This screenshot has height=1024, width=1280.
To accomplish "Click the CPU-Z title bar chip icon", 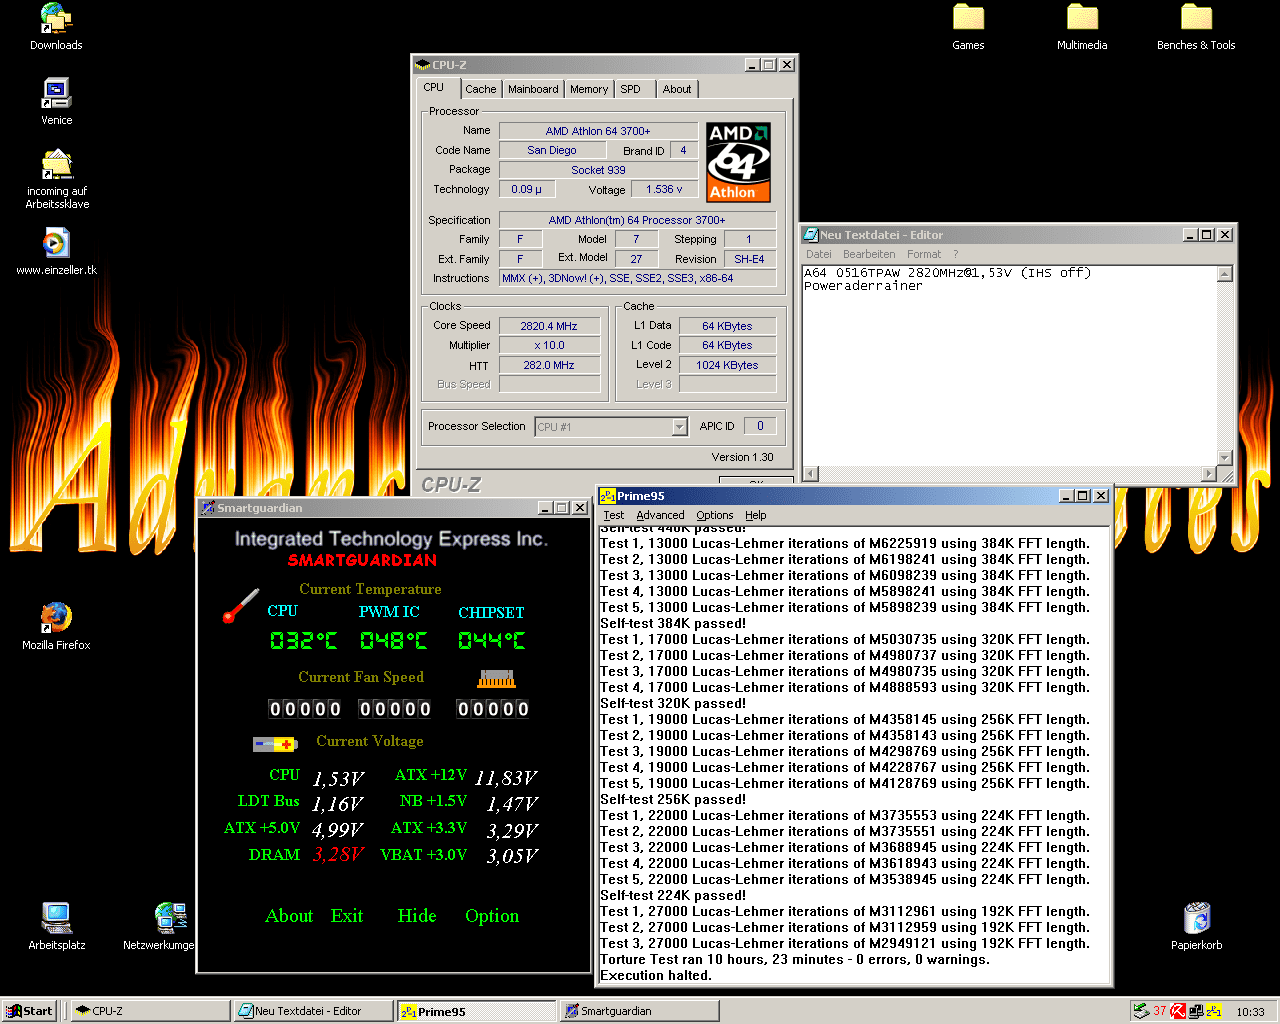I will tap(423, 65).
